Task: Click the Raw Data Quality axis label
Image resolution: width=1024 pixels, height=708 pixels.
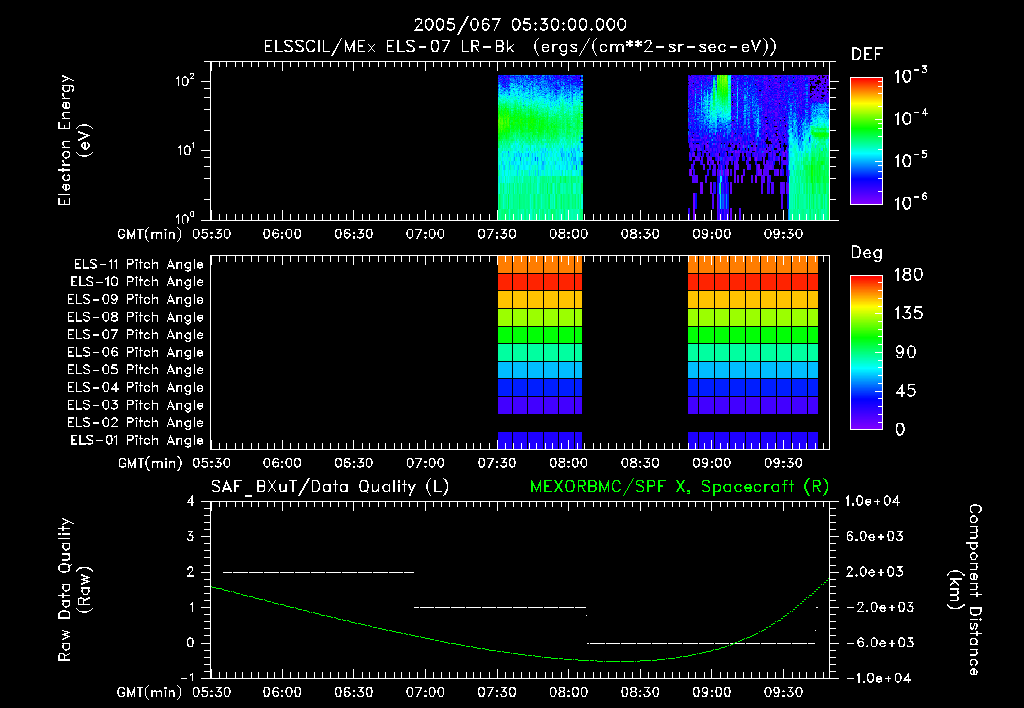Action: click(74, 590)
